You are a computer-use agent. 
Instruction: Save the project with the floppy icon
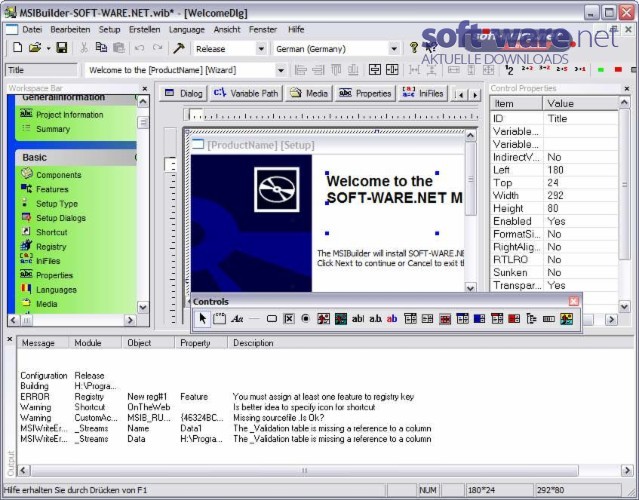[x=62, y=48]
